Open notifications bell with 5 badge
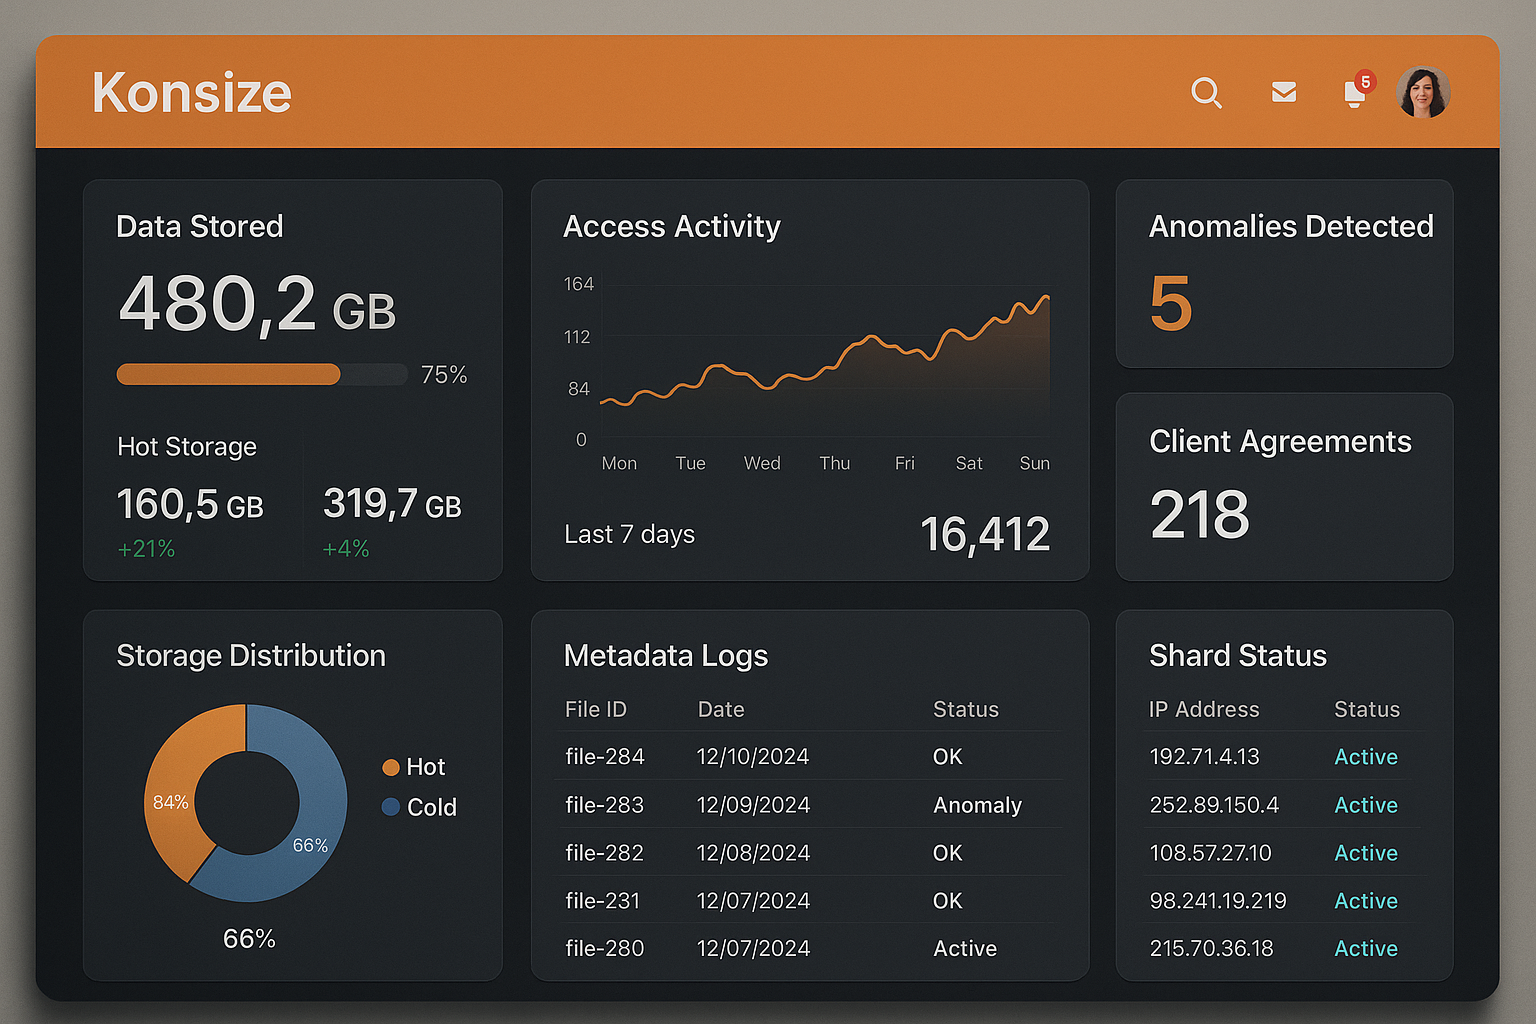 [x=1355, y=94]
